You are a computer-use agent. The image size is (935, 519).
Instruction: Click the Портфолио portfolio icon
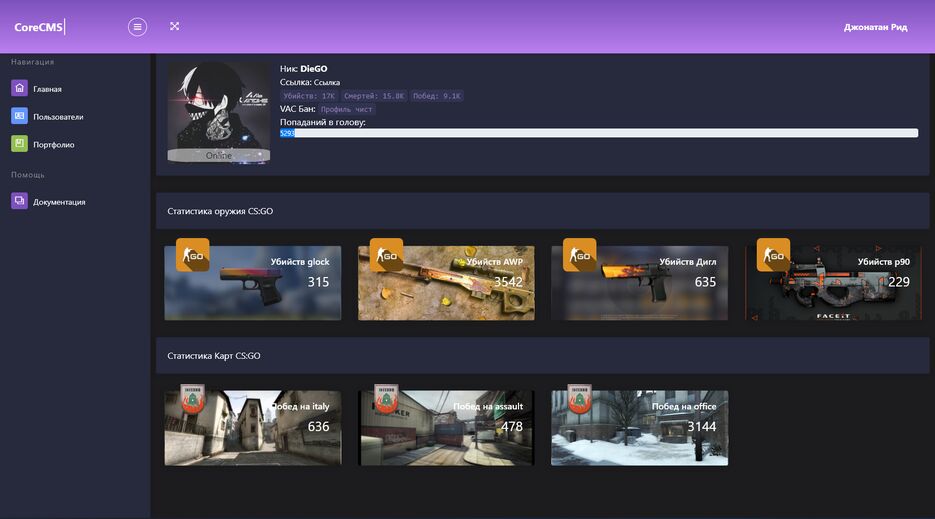pos(19,143)
